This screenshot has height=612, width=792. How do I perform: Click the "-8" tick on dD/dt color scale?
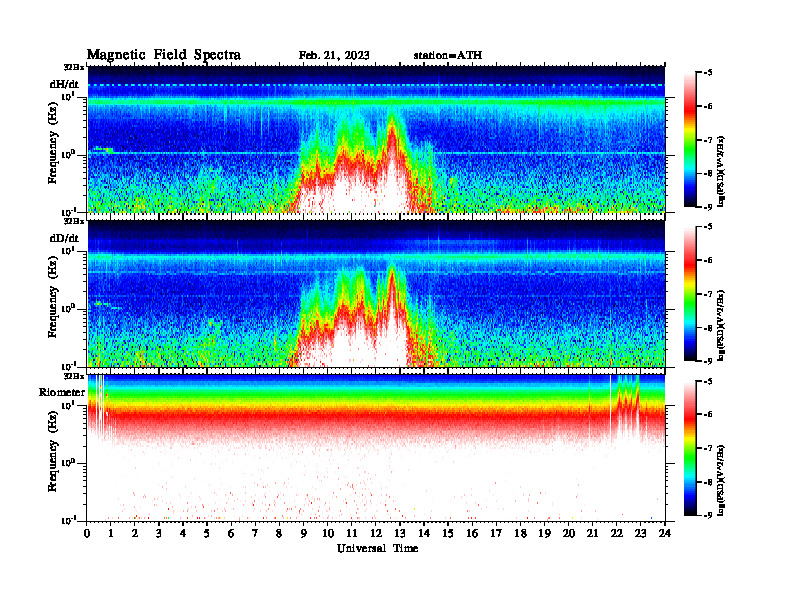[x=708, y=328]
